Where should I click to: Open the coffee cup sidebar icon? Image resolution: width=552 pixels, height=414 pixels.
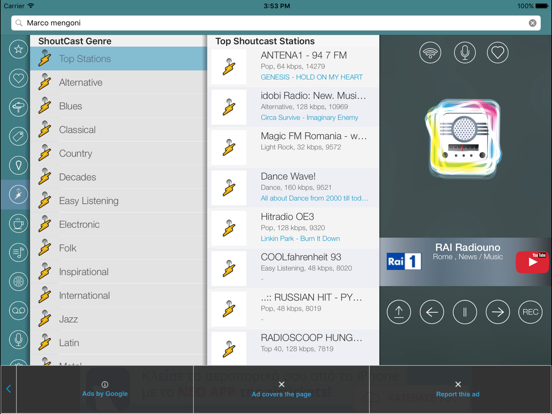[18, 224]
